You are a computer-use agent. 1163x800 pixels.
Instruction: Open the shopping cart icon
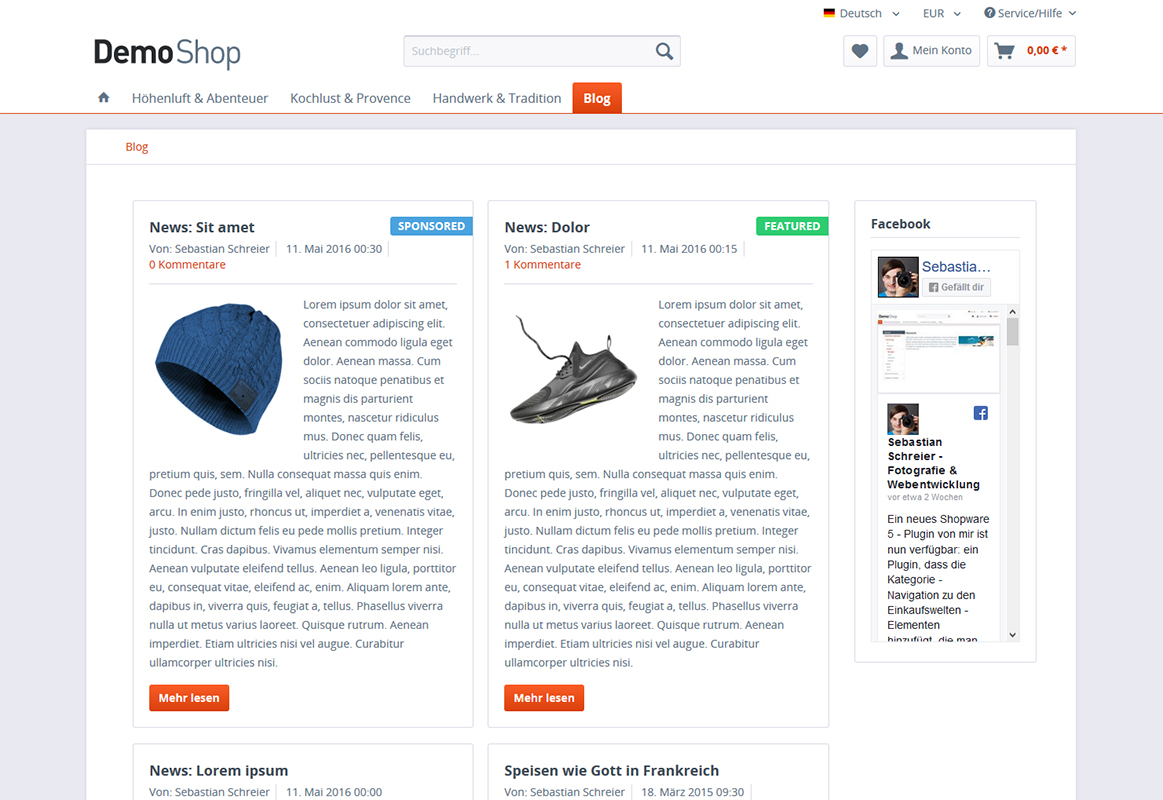pyautogui.click(x=1004, y=51)
